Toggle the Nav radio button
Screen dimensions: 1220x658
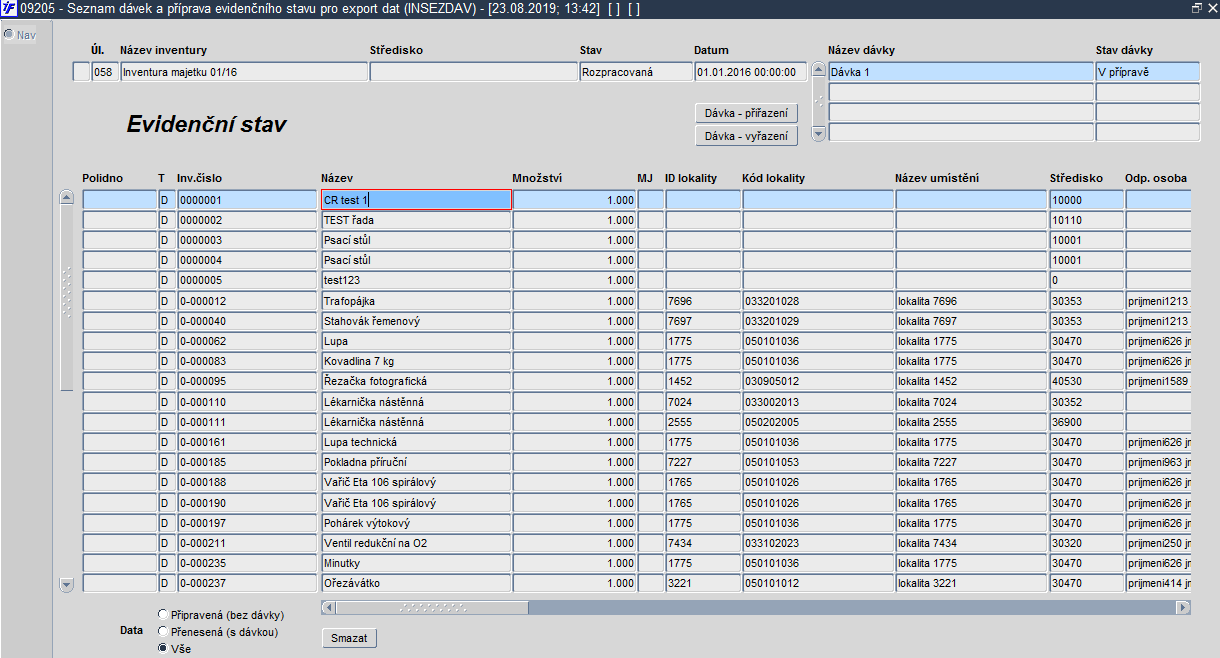[9, 34]
